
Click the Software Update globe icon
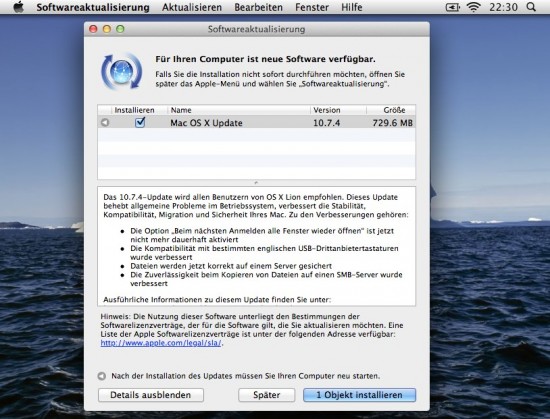122,72
